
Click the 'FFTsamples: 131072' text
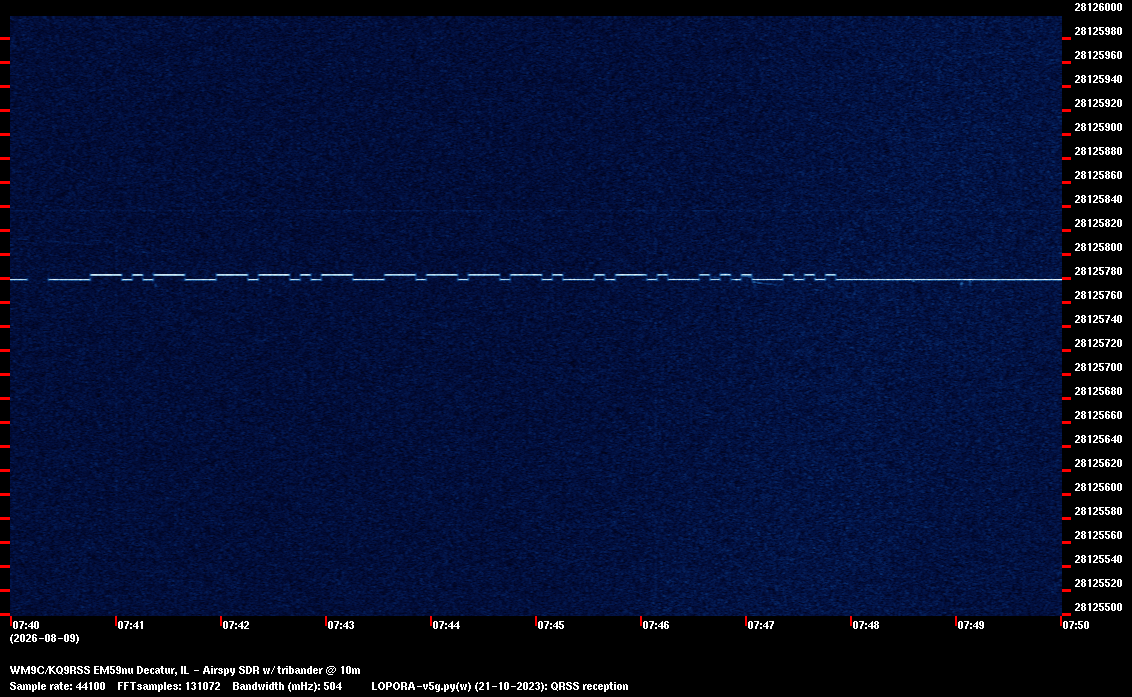coord(169,686)
